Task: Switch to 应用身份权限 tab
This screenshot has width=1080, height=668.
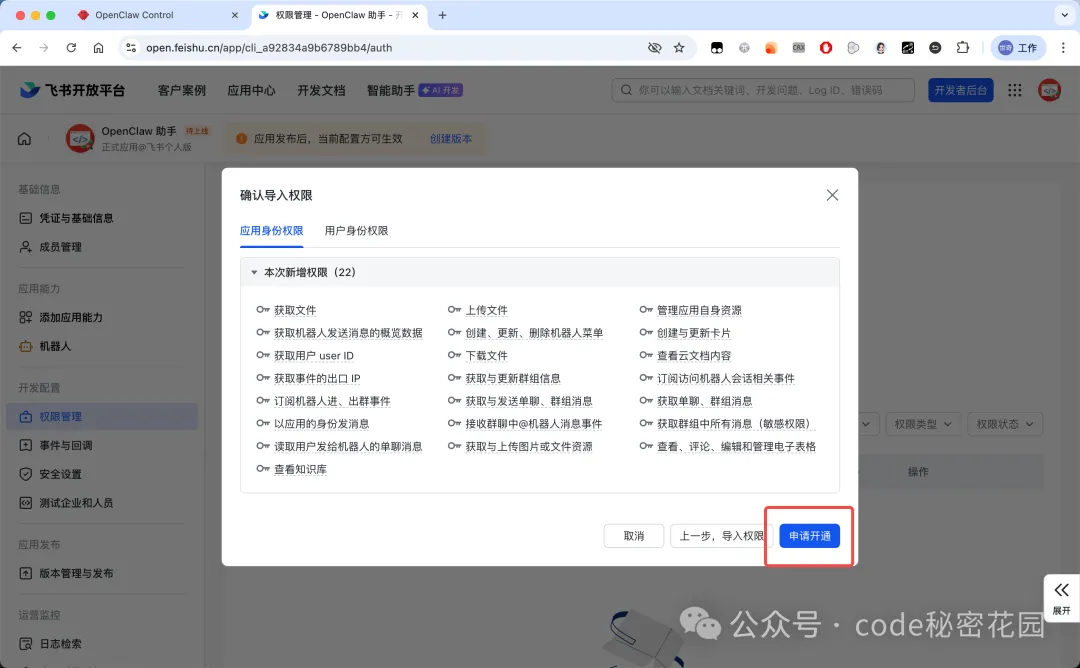Action: pyautogui.click(x=271, y=231)
